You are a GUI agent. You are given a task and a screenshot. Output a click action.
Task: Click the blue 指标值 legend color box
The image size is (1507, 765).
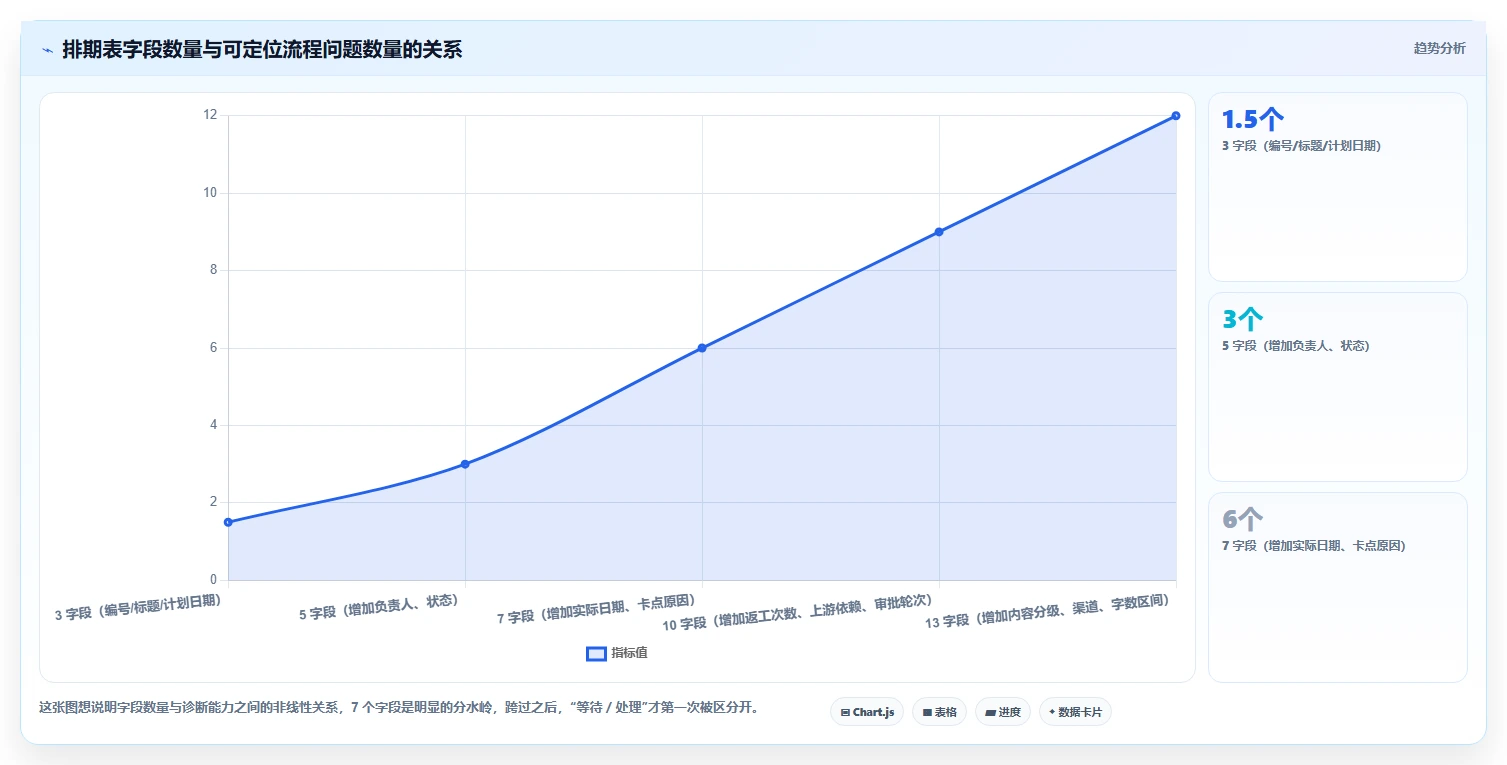596,653
